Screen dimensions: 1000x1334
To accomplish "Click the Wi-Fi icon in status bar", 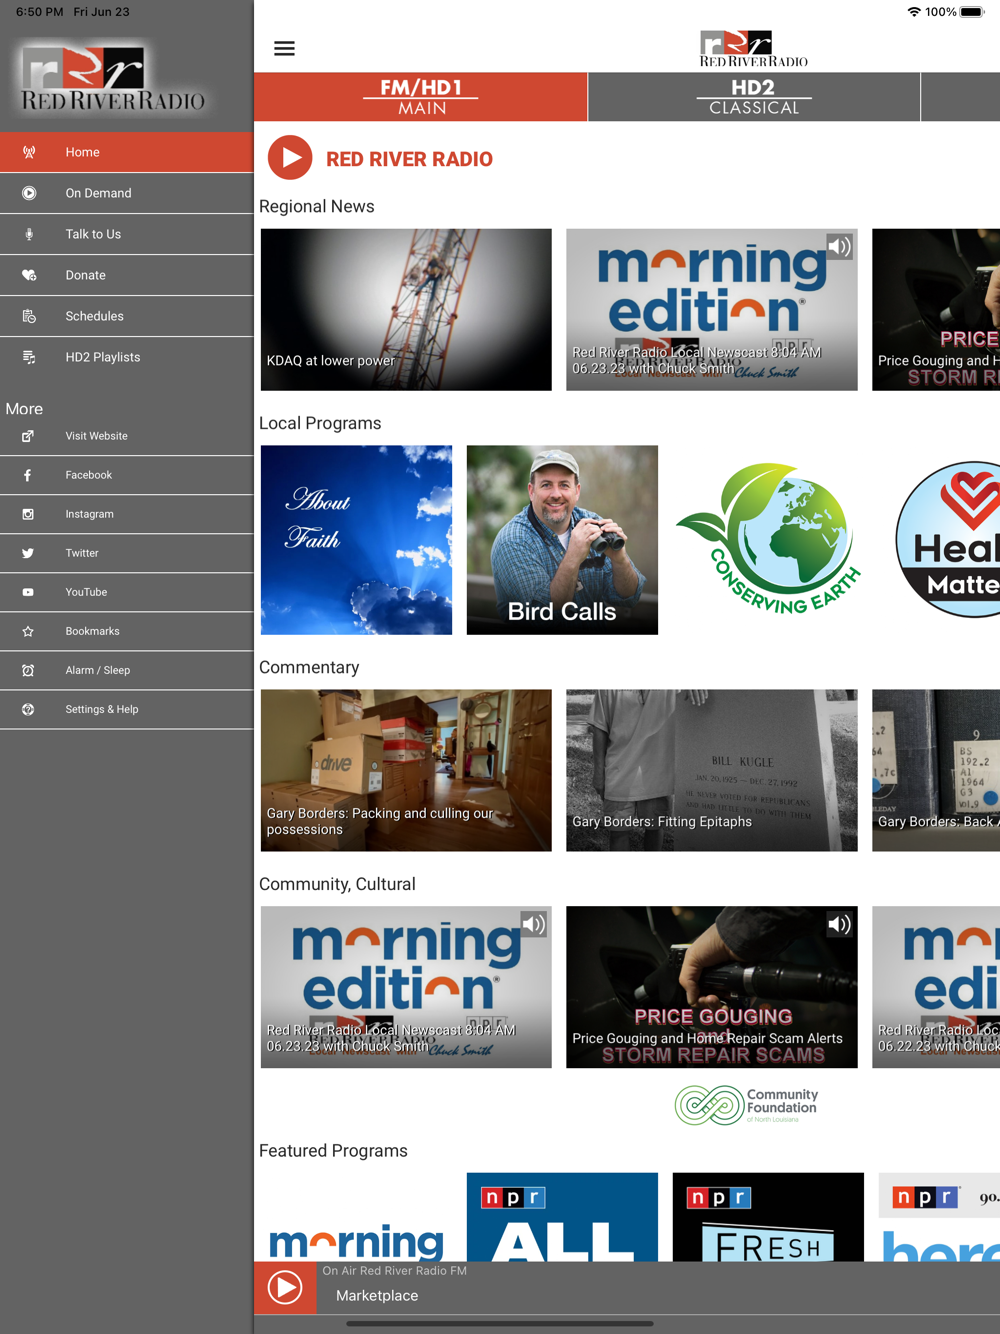I will coord(914,12).
